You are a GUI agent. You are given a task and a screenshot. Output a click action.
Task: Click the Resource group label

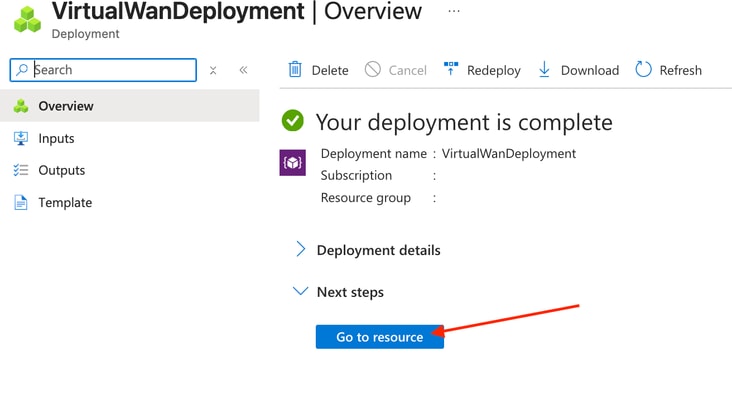click(366, 198)
